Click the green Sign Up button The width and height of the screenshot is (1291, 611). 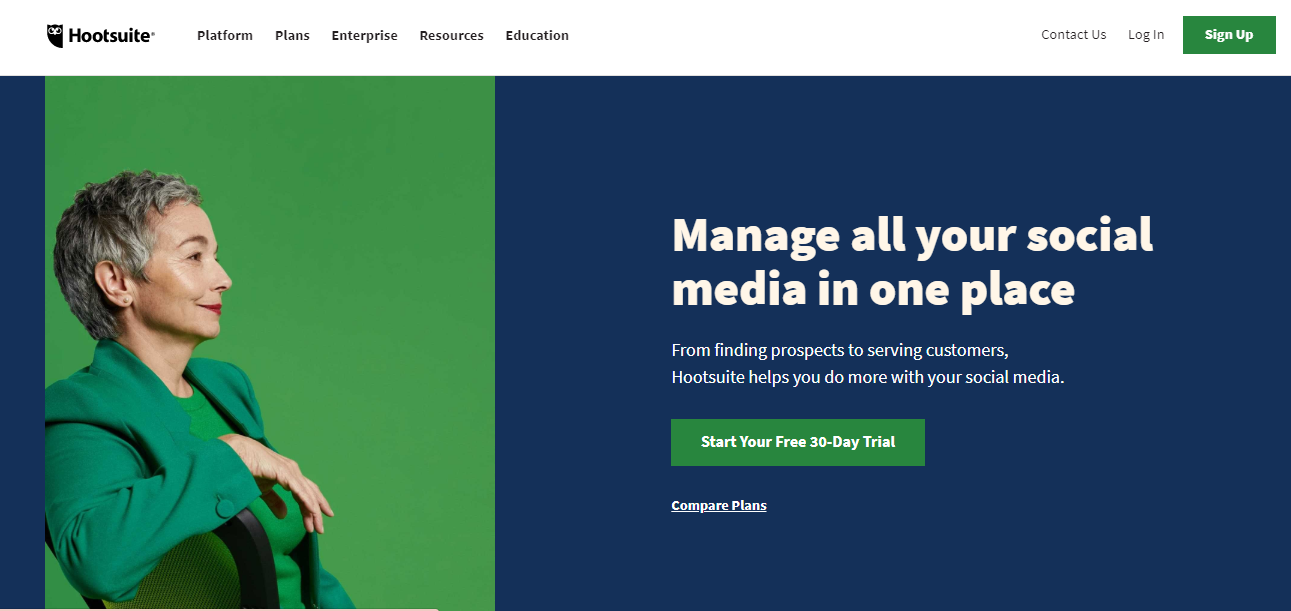[x=1229, y=35]
